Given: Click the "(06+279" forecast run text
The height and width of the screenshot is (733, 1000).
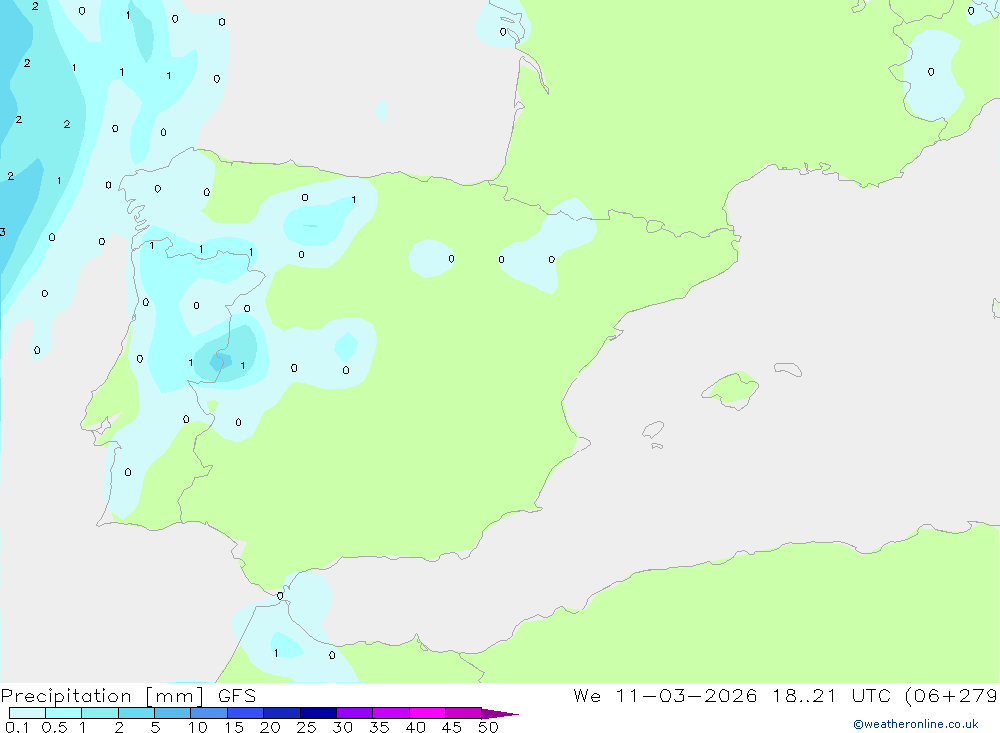Looking at the screenshot, I should pyautogui.click(x=951, y=695).
